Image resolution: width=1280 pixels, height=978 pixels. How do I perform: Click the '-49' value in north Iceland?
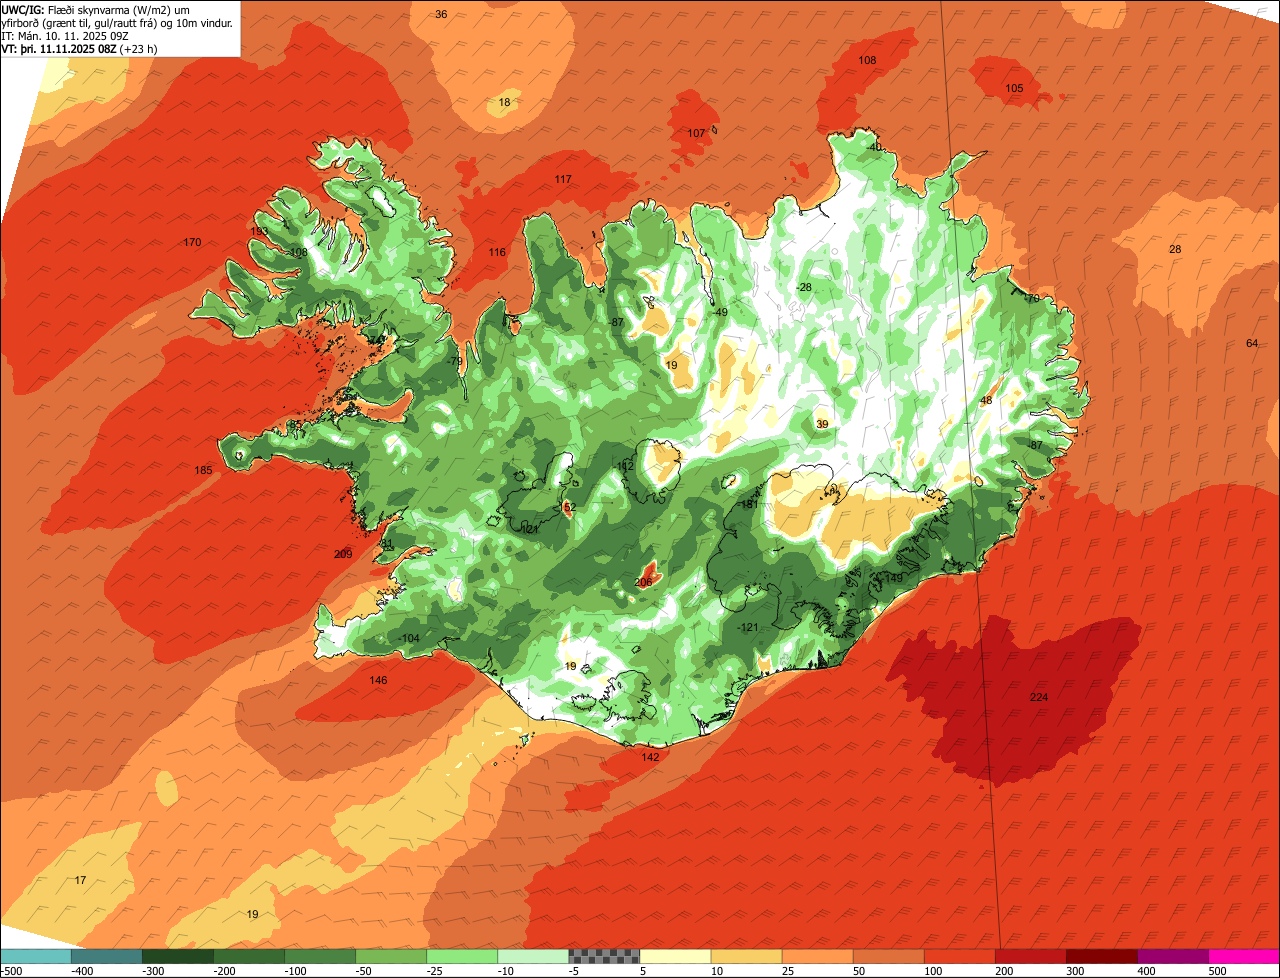(x=720, y=312)
